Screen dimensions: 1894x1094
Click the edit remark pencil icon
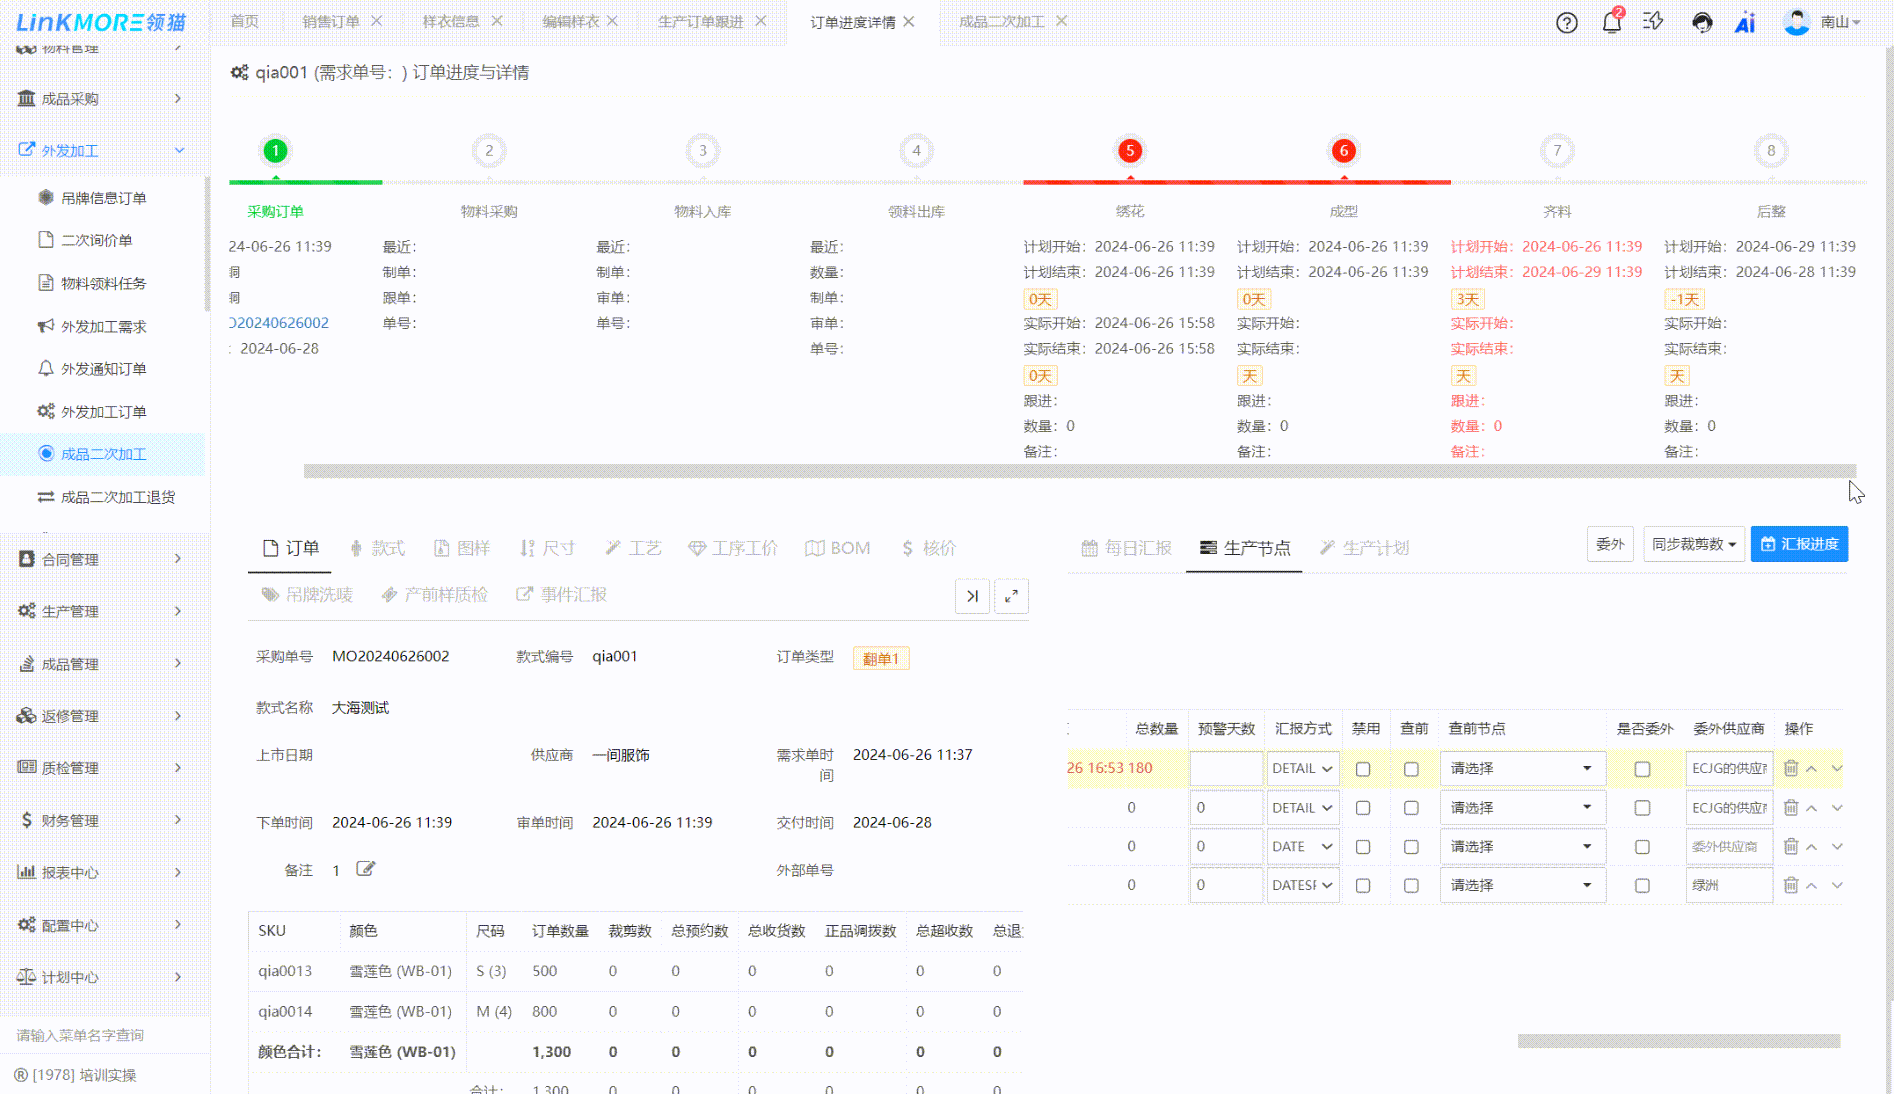pos(365,869)
